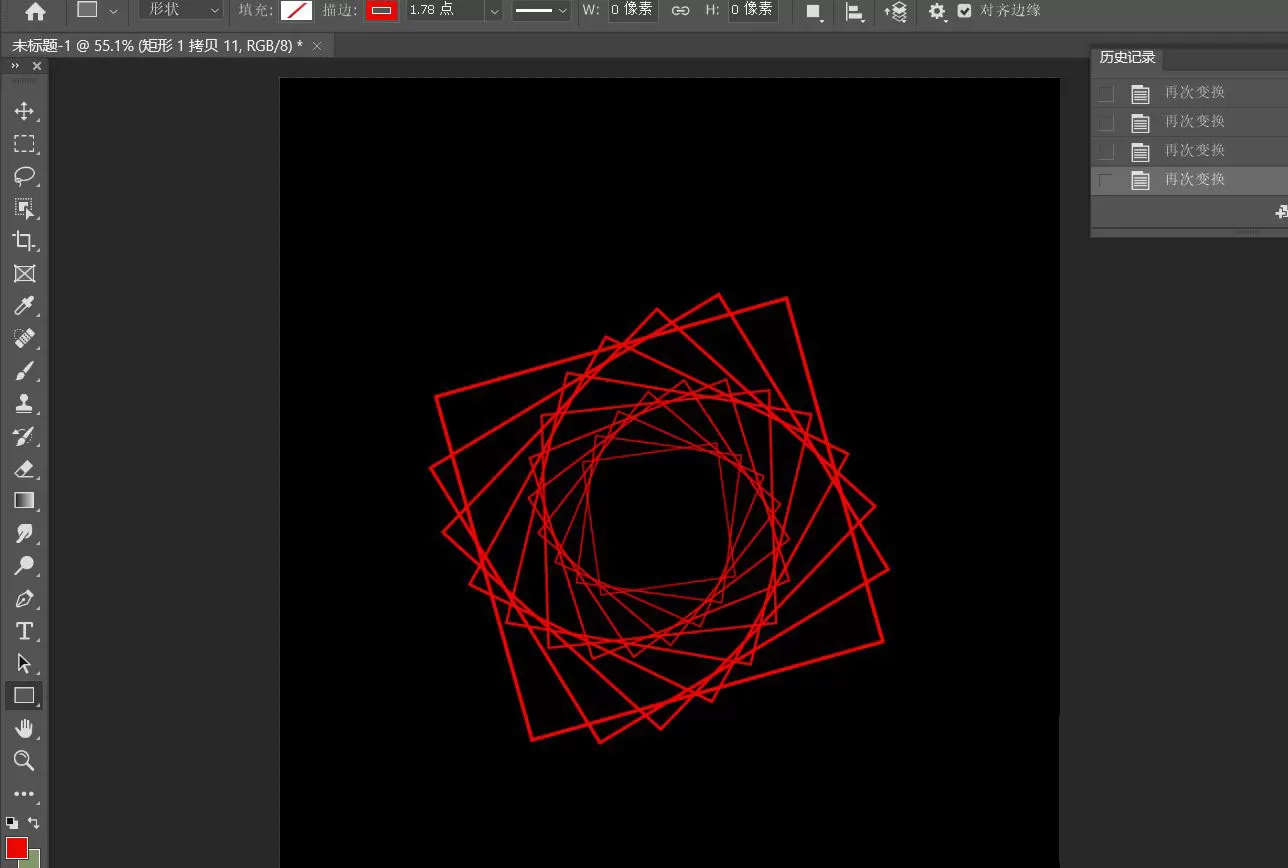Open the stroke width dropdown arrow

point(494,11)
